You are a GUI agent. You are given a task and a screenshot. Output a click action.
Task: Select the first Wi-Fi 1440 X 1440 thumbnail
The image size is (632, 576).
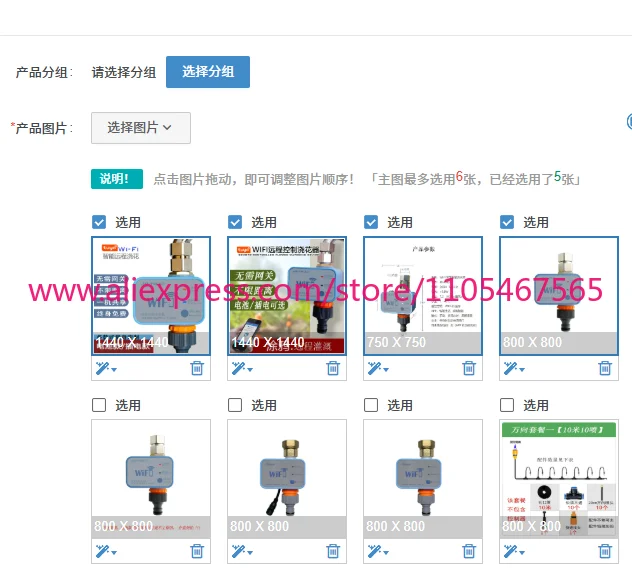(151, 296)
